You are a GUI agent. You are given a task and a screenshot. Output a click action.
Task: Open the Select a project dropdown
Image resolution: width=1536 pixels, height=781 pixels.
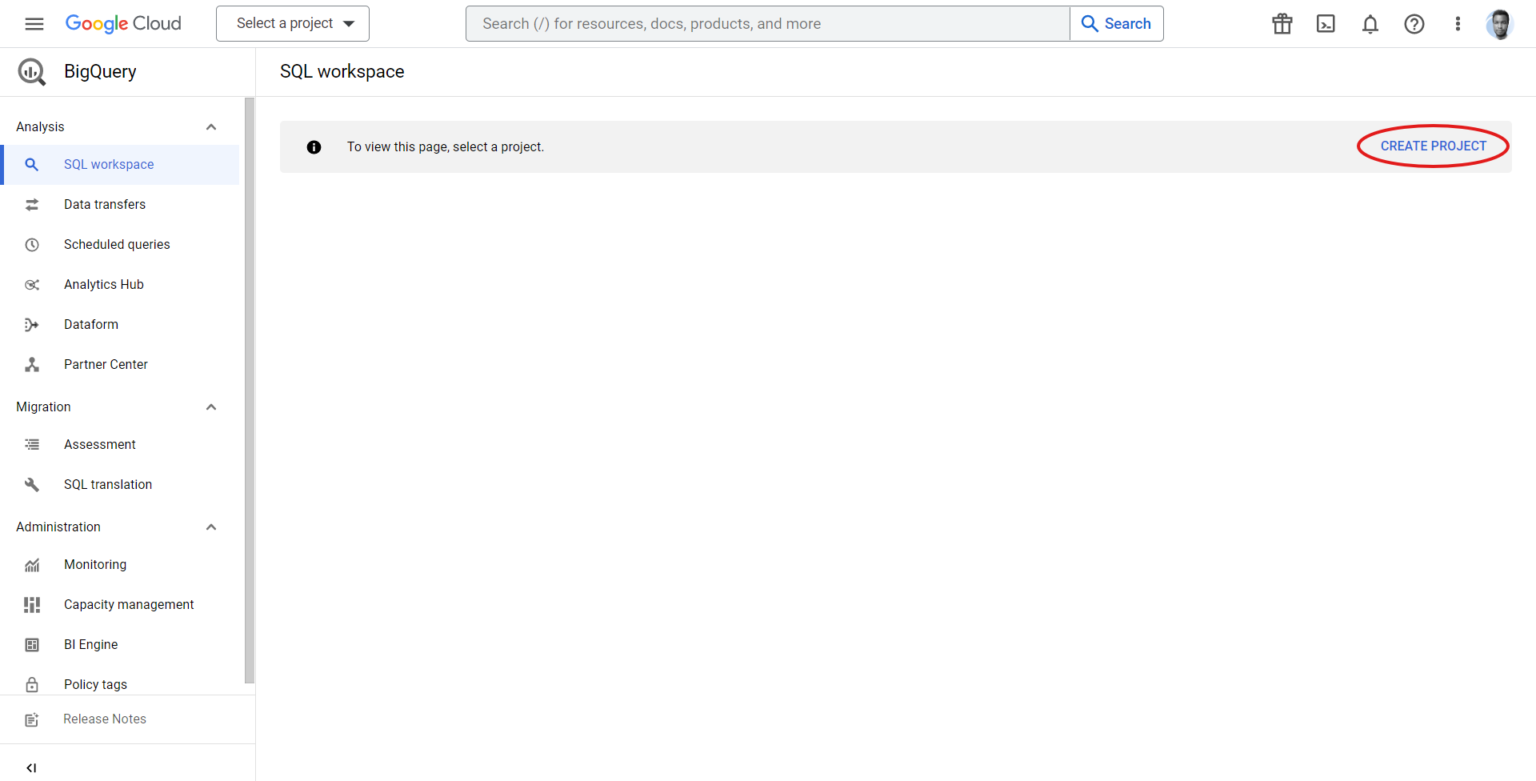click(x=292, y=23)
